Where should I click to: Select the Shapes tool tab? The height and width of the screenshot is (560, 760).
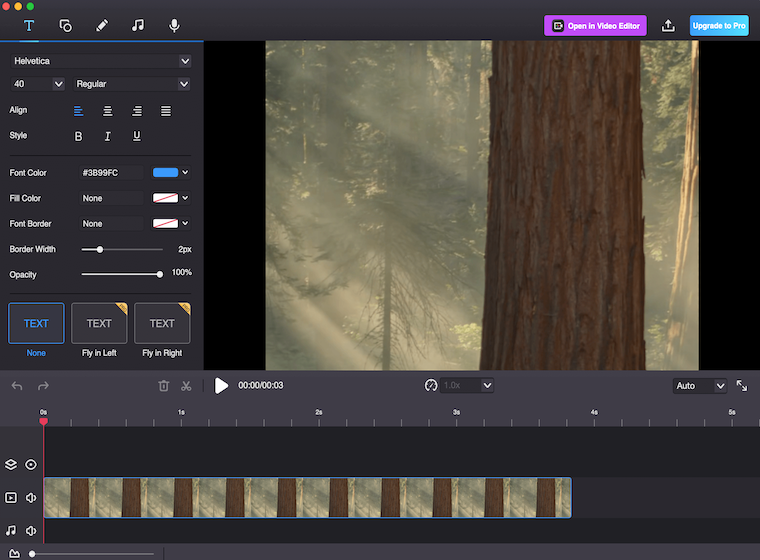pyautogui.click(x=65, y=25)
